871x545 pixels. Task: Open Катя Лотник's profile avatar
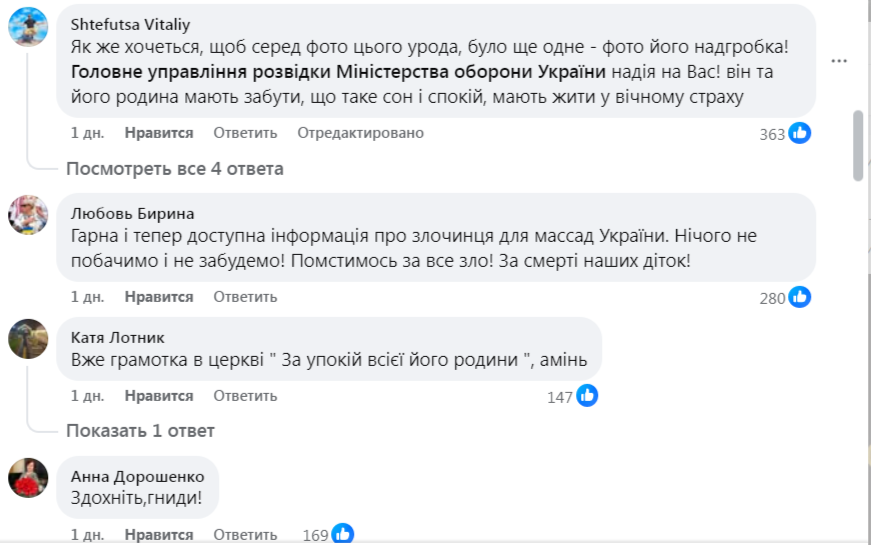(28, 338)
